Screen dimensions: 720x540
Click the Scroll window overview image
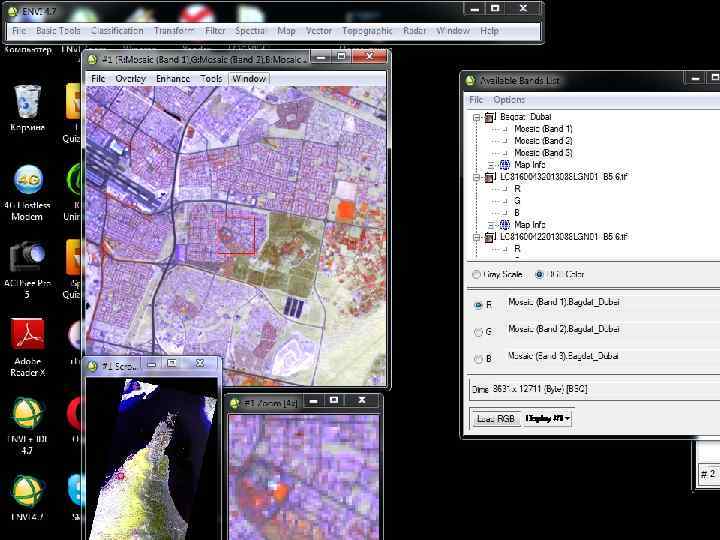pos(152,459)
